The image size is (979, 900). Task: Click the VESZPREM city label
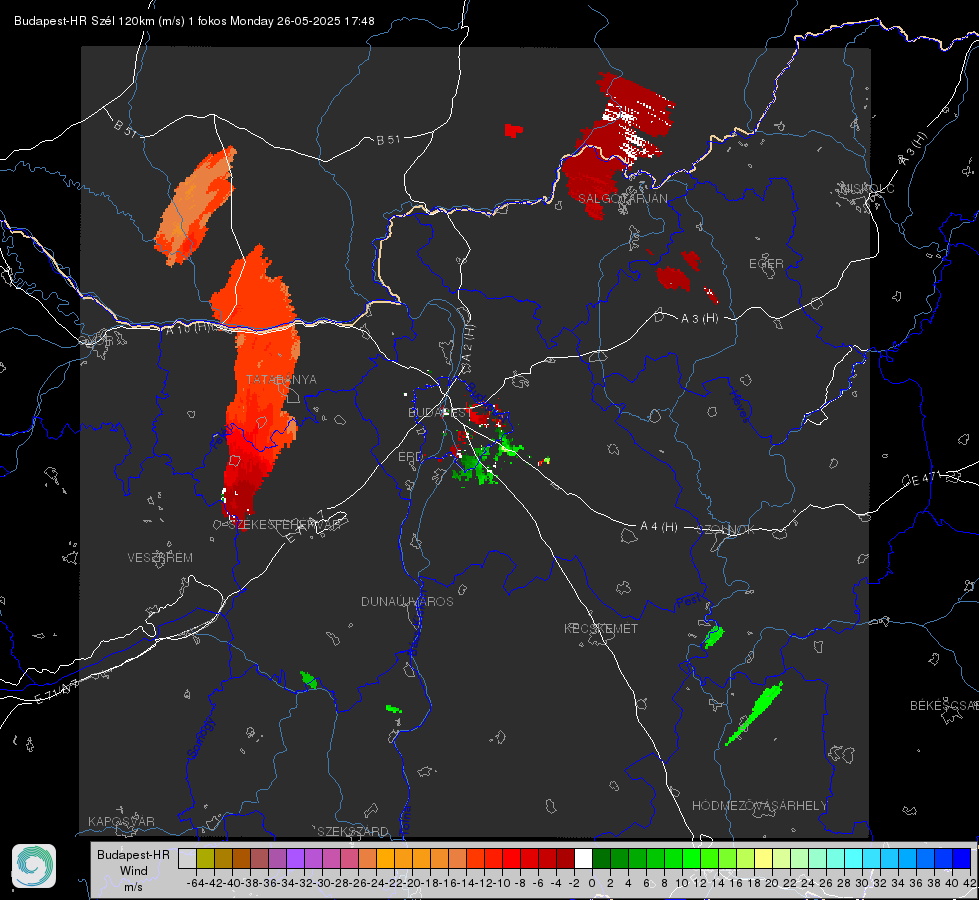[160, 557]
